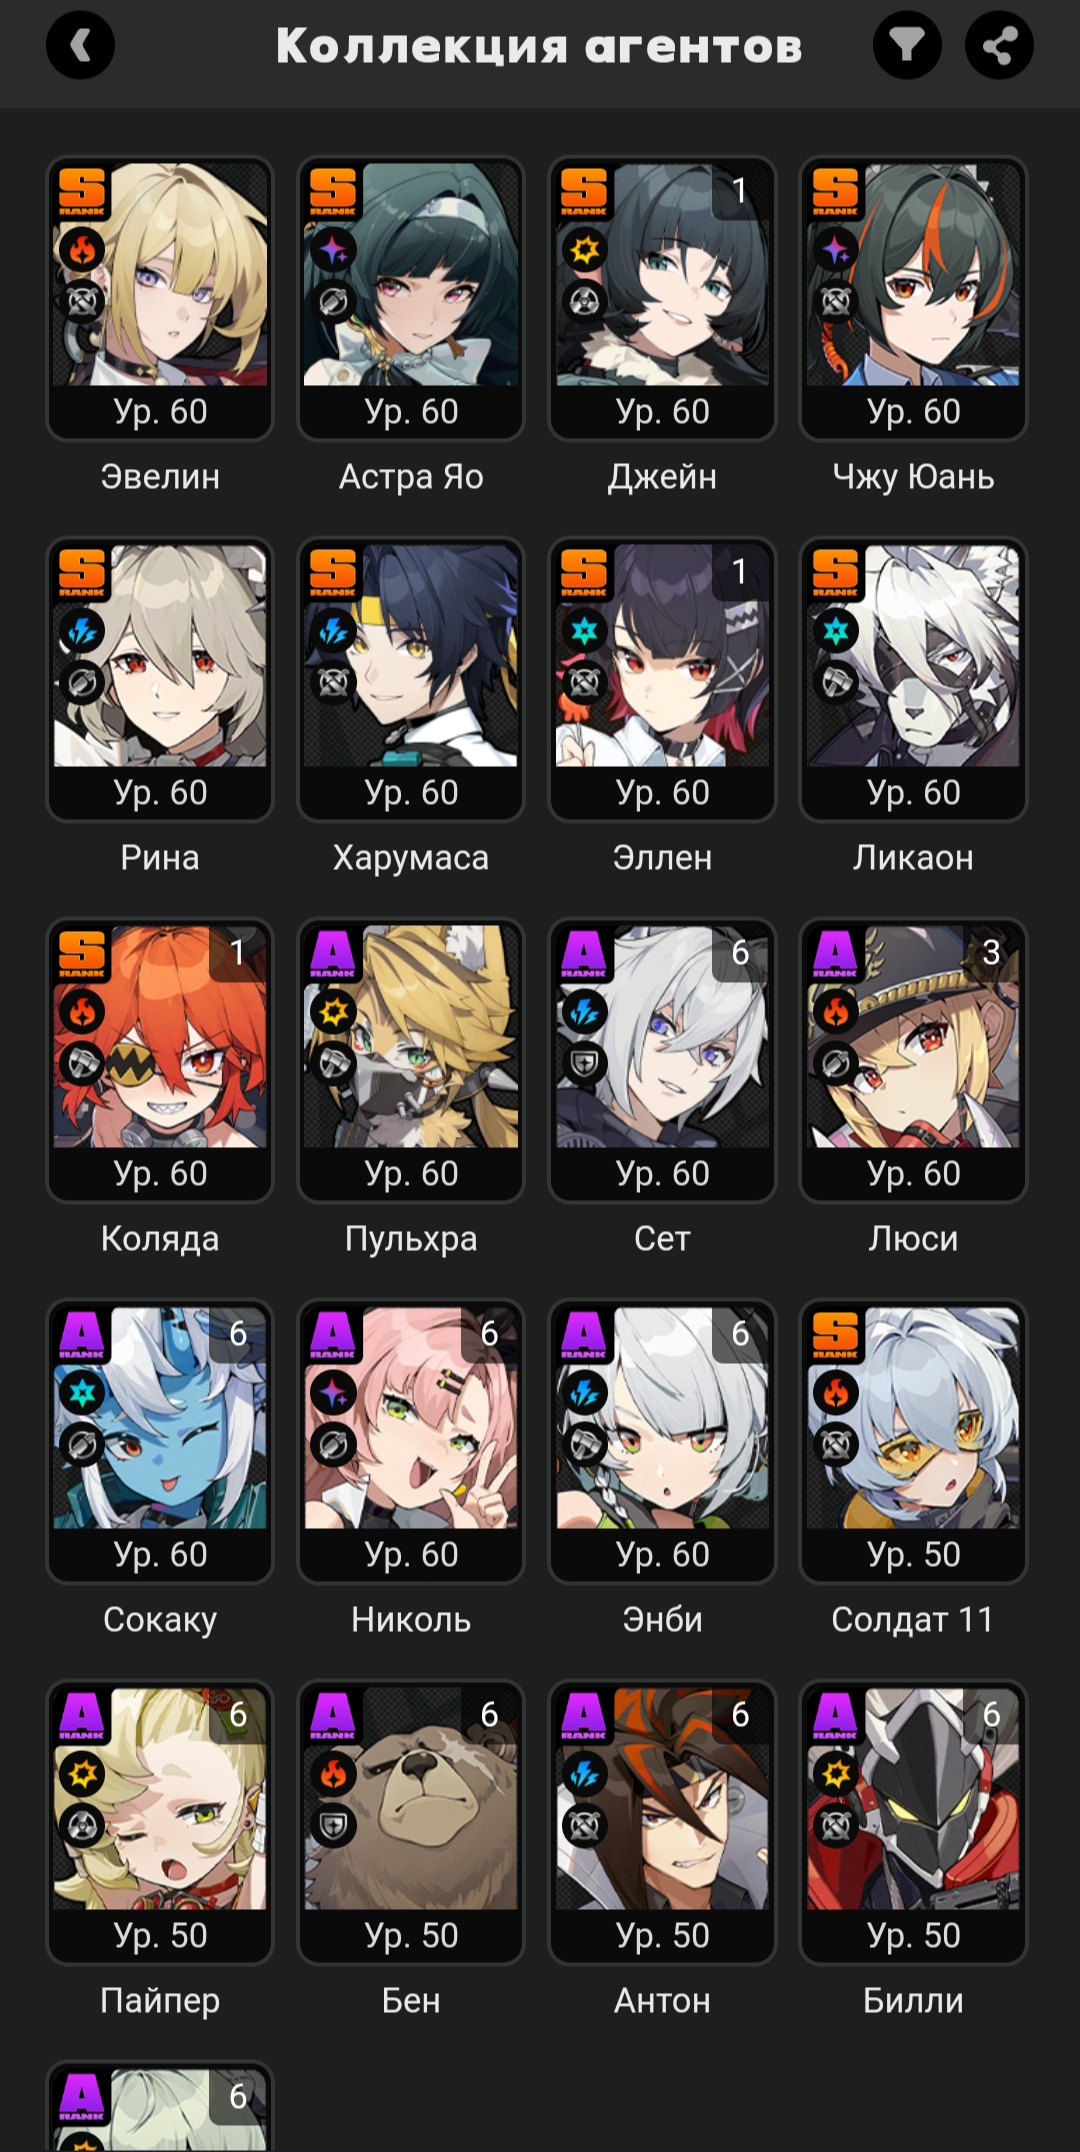Go back using the arrow icon

click(x=80, y=45)
